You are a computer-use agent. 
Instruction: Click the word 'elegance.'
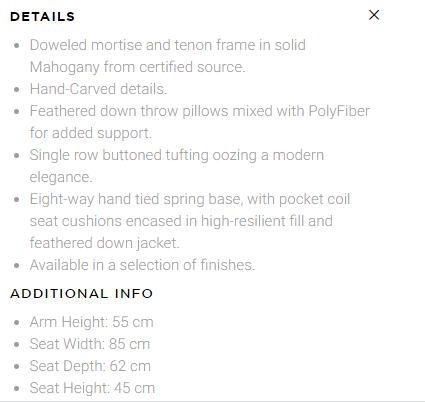pyautogui.click(x=61, y=177)
